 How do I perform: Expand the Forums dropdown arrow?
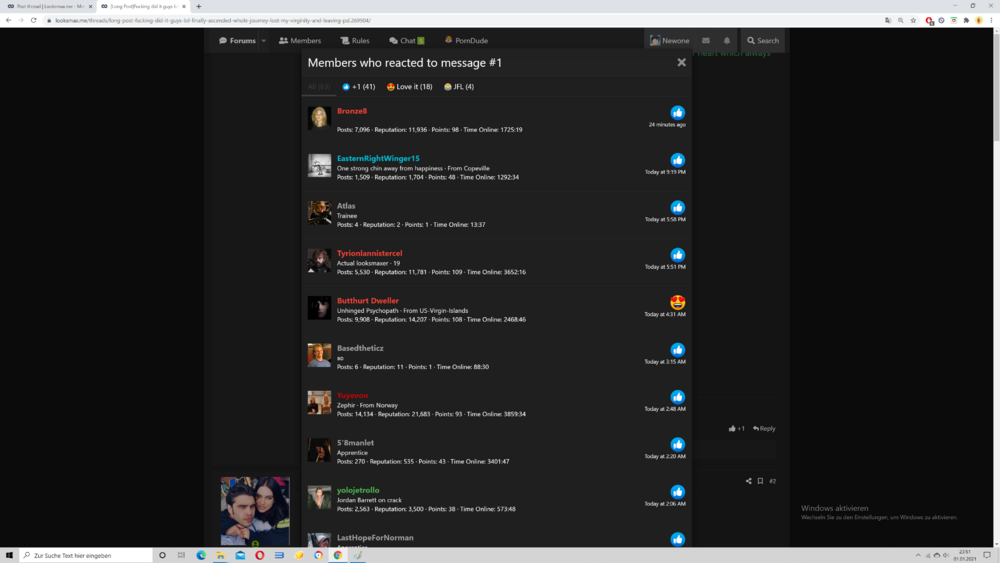click(x=263, y=41)
